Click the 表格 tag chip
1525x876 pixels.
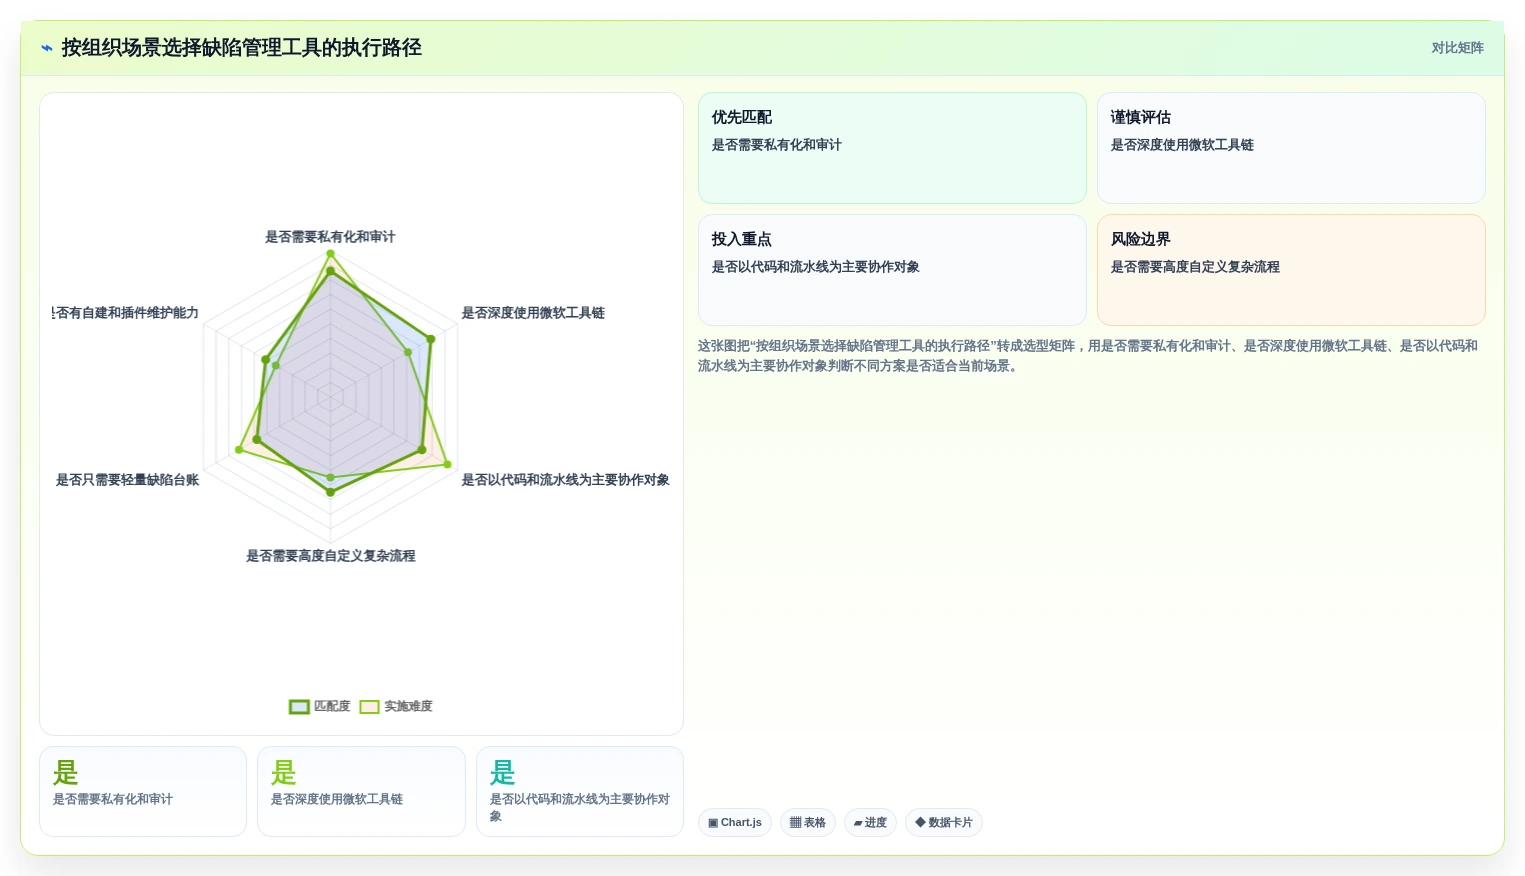(808, 822)
